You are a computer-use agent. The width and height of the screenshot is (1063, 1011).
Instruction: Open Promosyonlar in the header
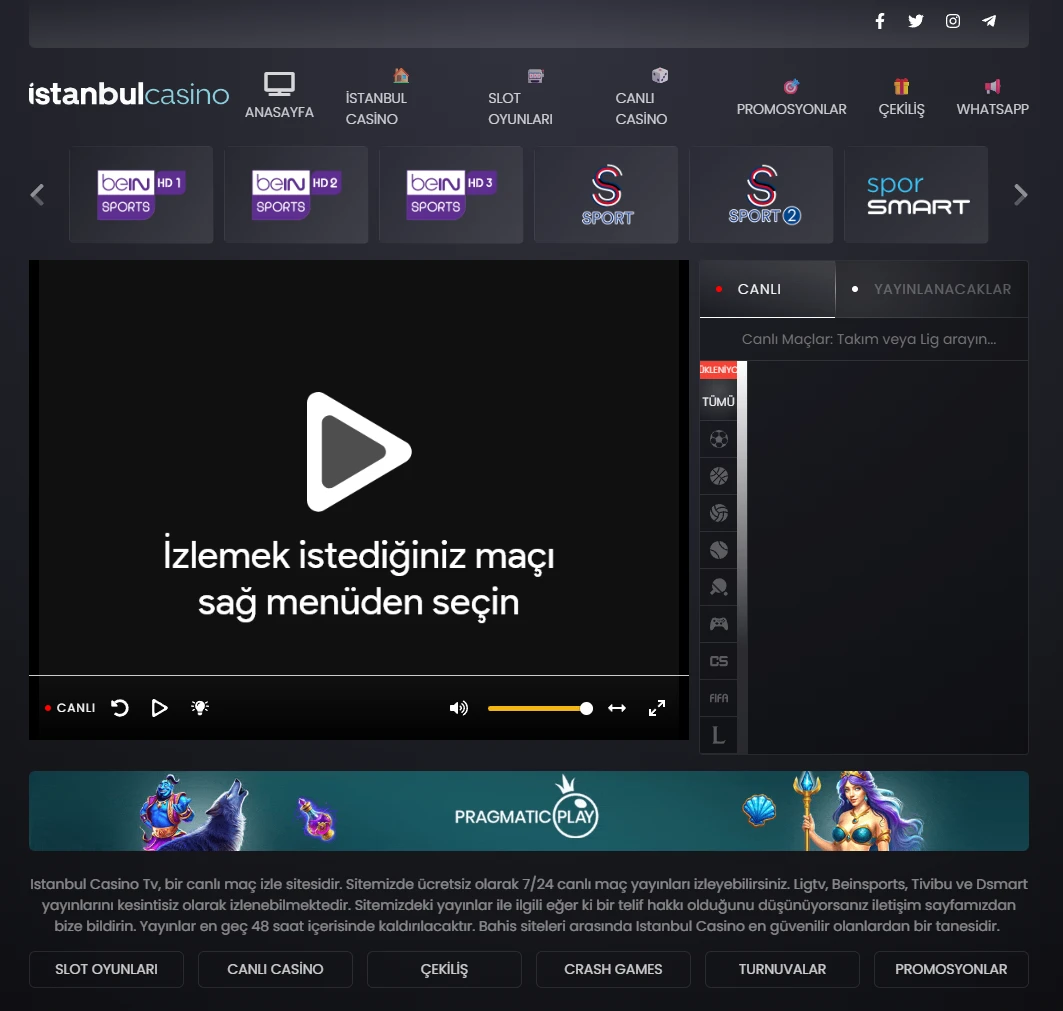coord(791,98)
